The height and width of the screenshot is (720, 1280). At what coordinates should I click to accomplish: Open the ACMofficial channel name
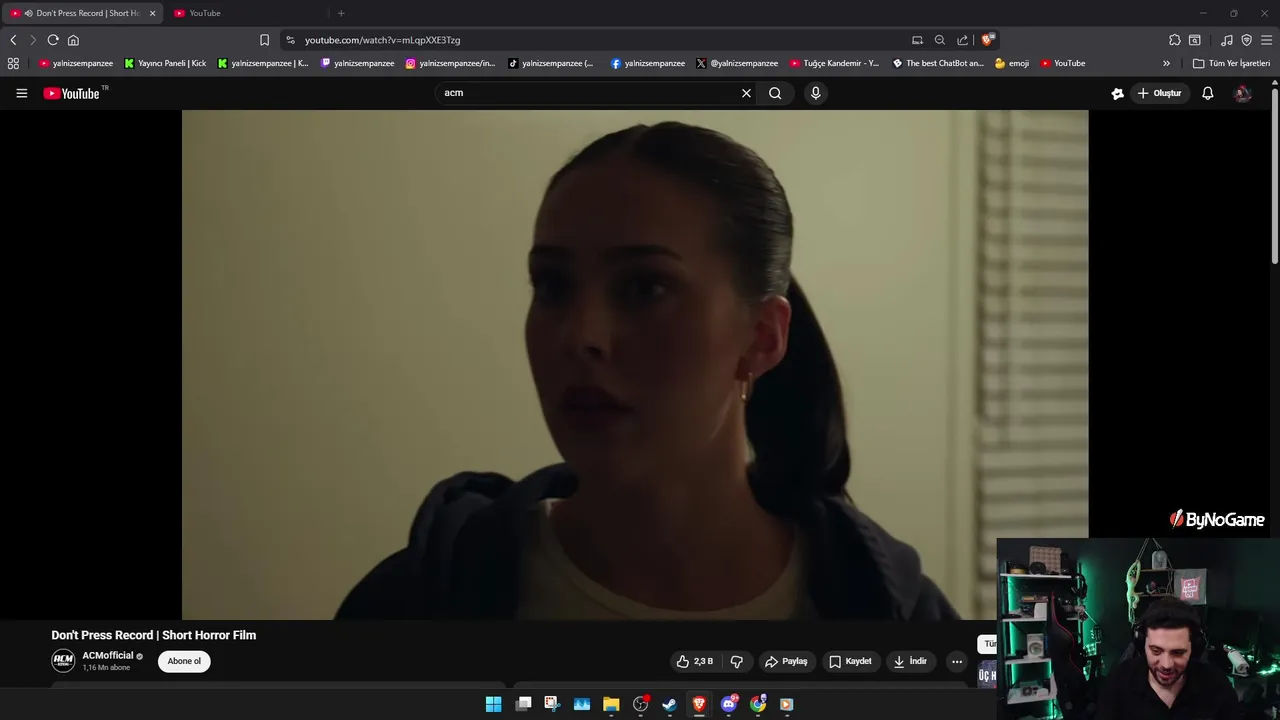108,656
